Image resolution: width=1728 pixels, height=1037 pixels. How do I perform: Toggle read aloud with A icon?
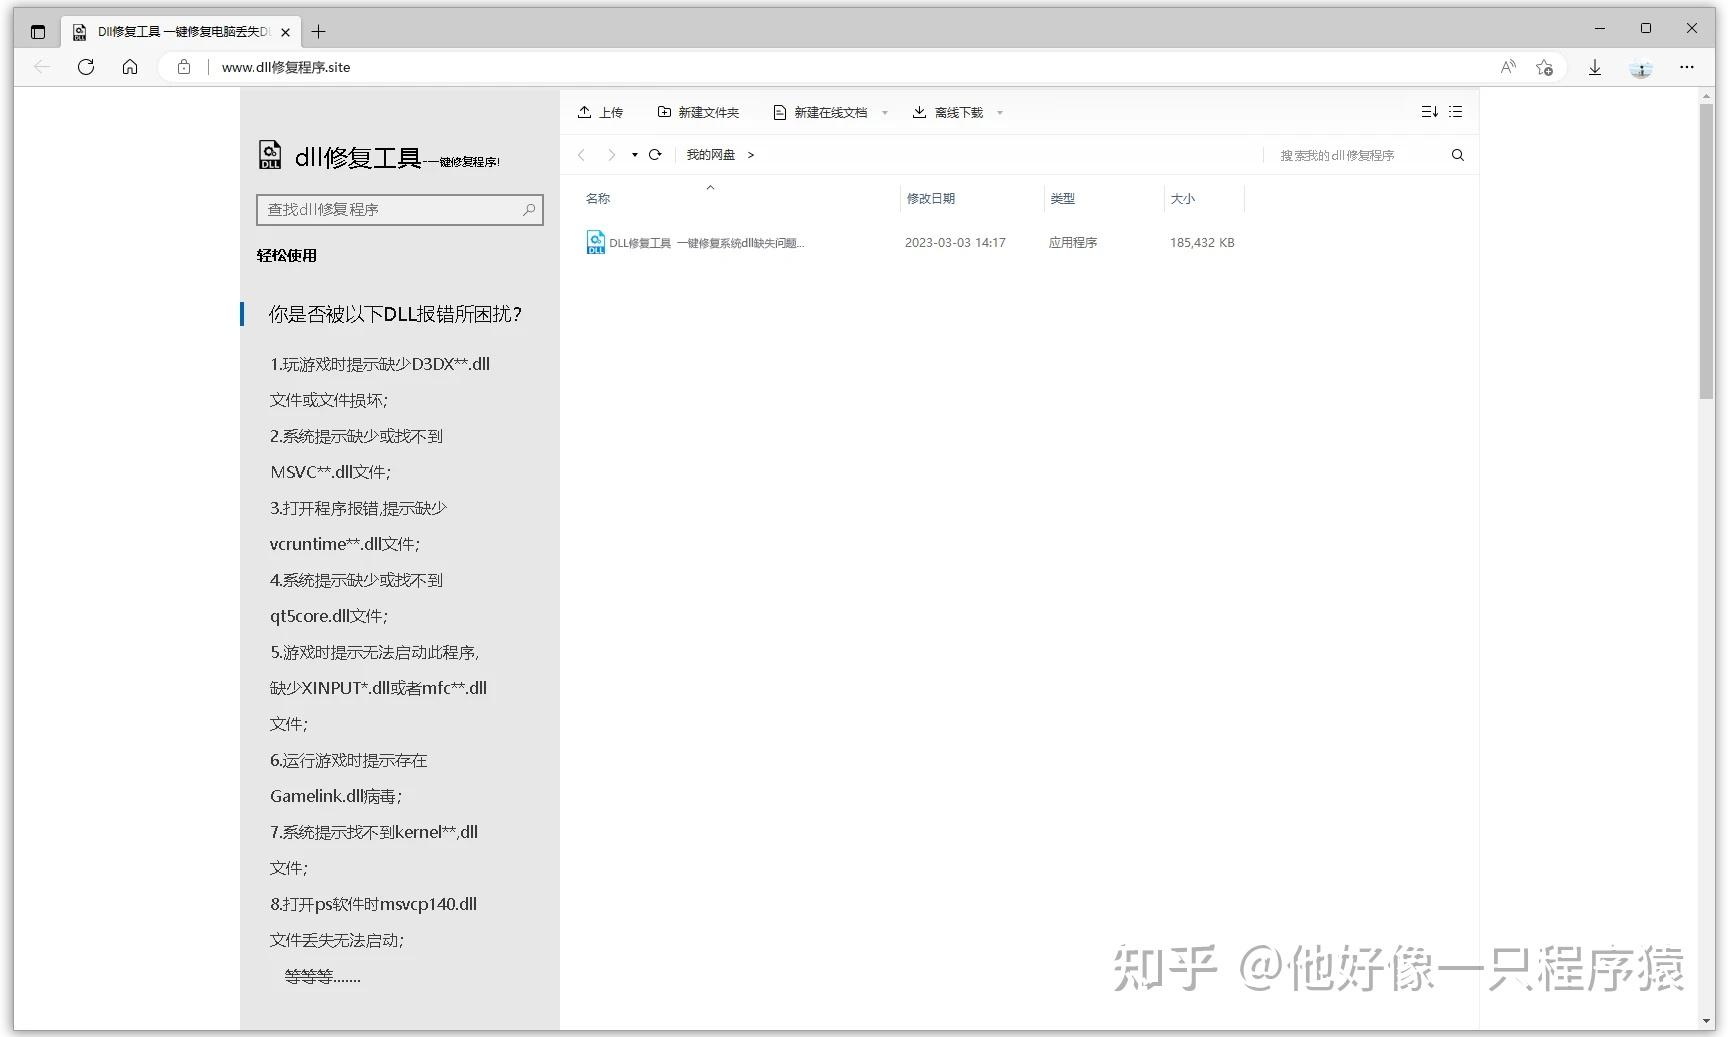(1508, 67)
